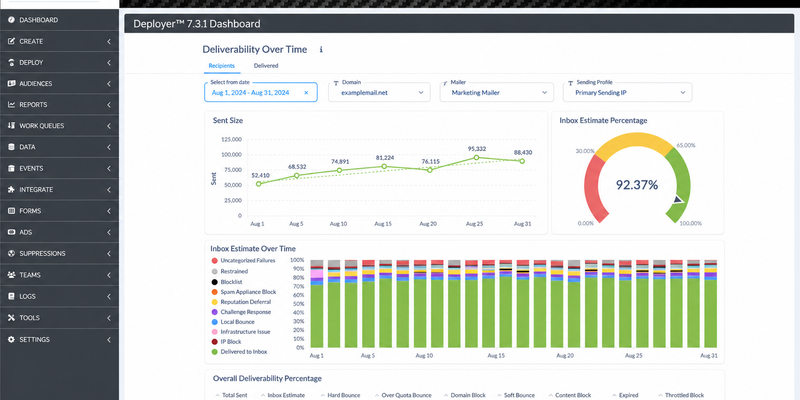Sort by the Throttled Block column header
Screen dimensions: 800x400
tap(681, 395)
